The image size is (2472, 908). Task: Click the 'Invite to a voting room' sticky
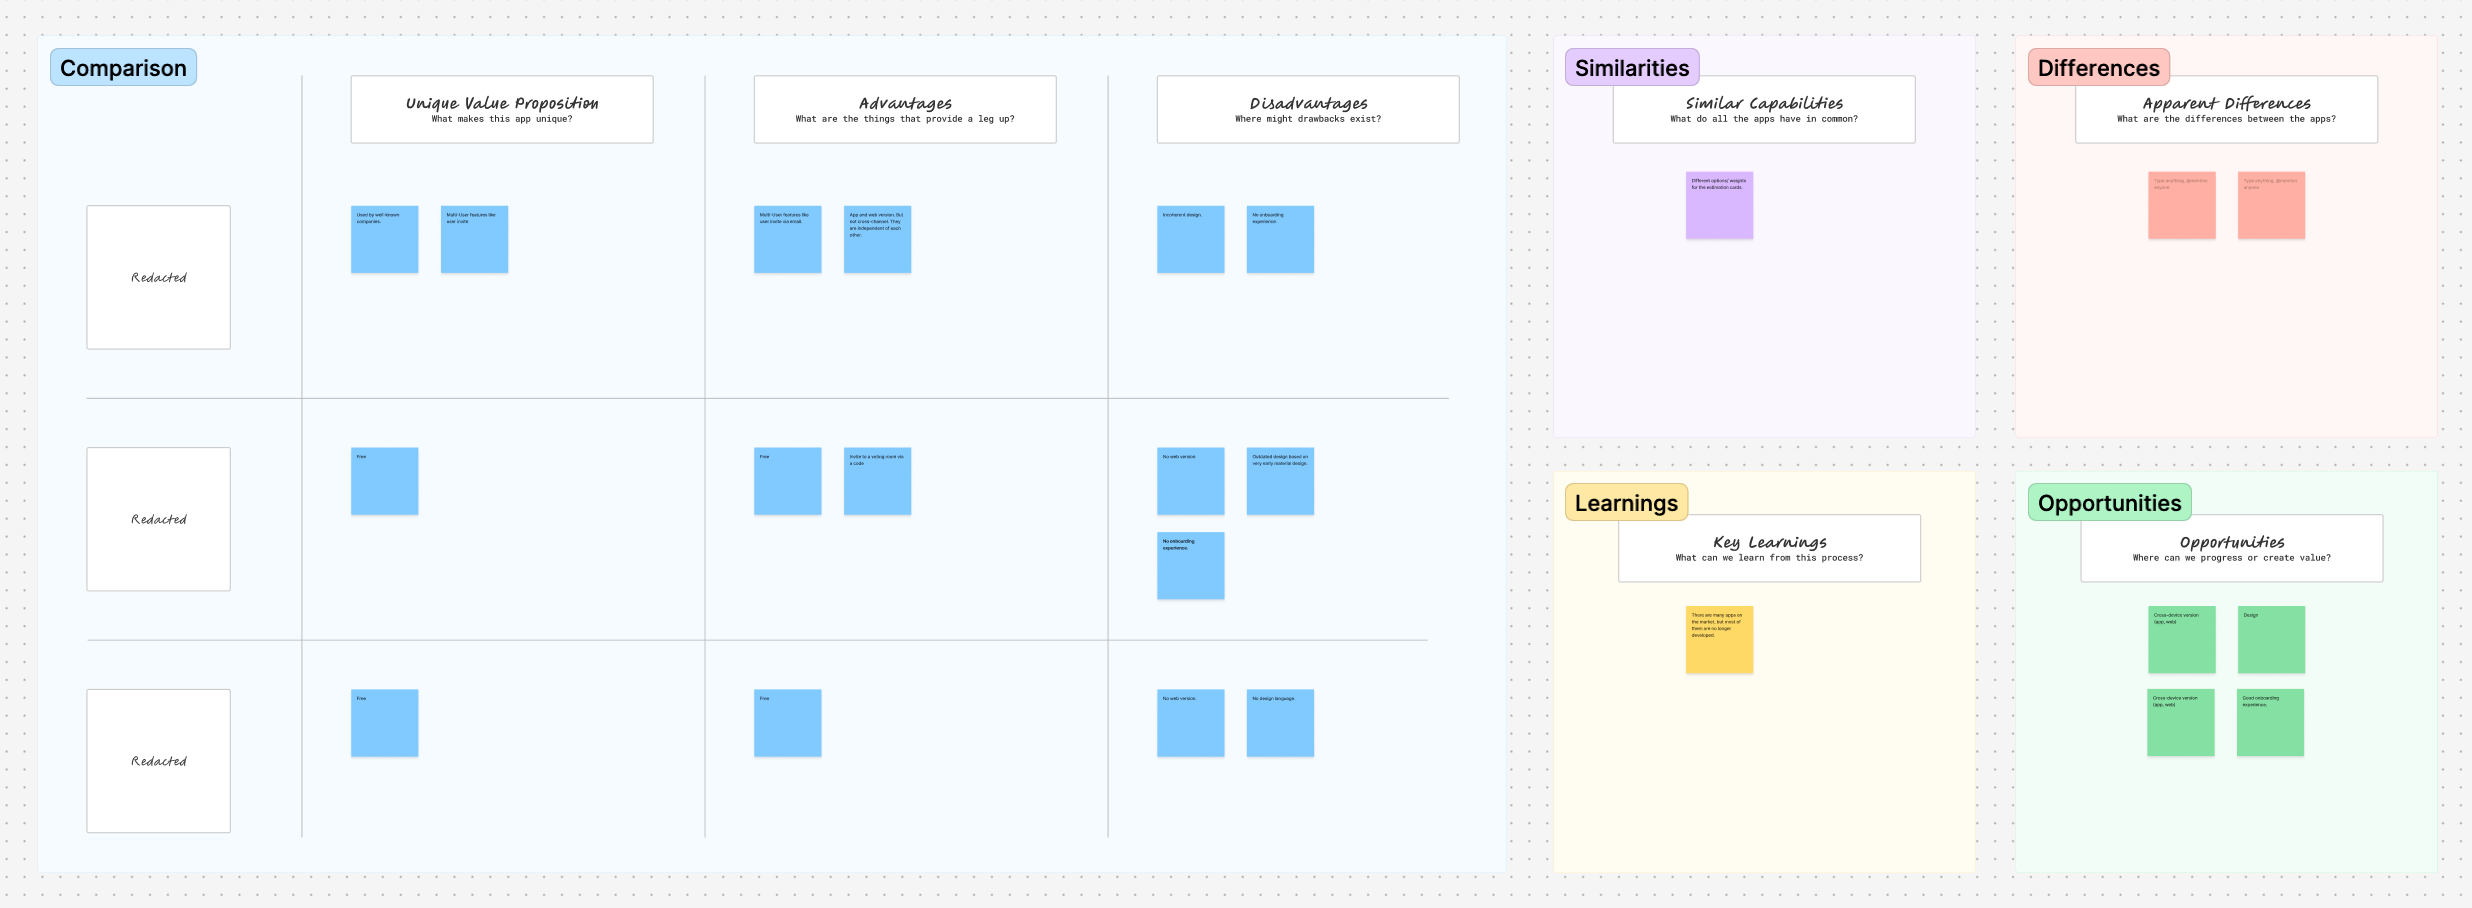click(x=877, y=481)
